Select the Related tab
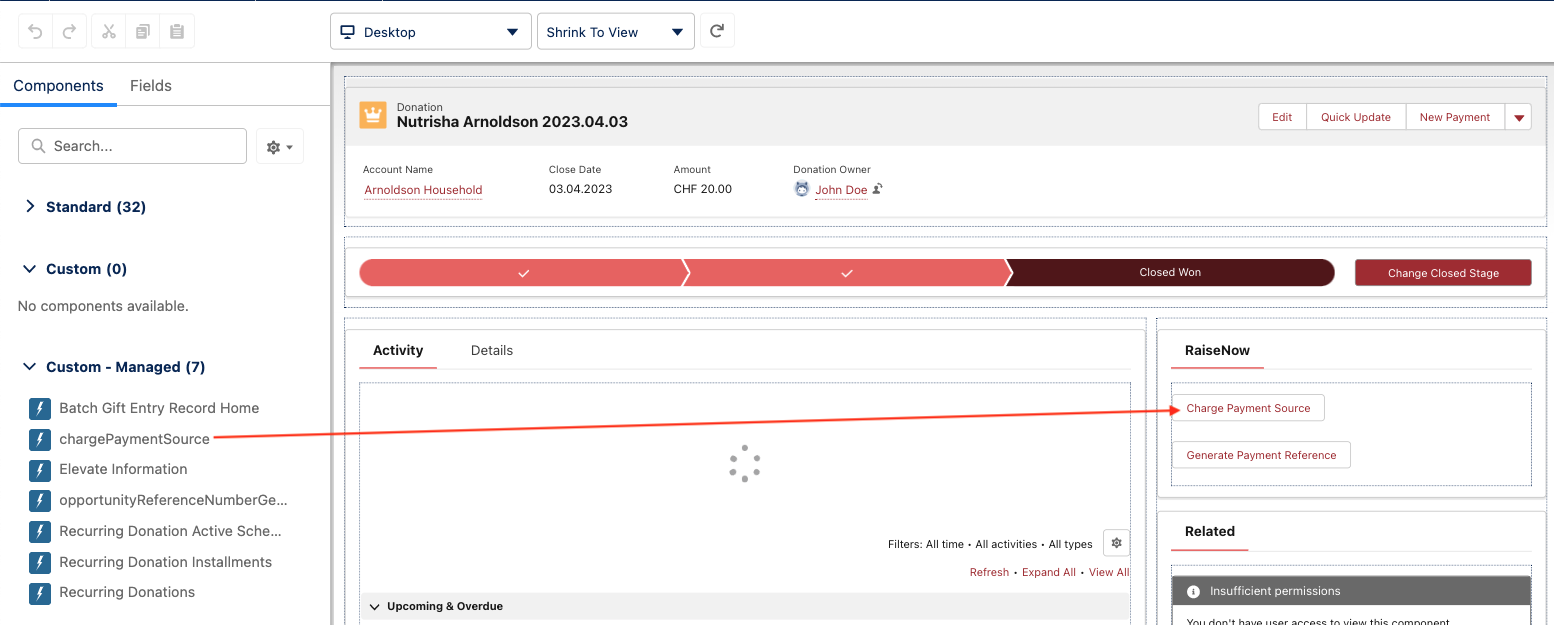The height and width of the screenshot is (625, 1554). click(1210, 531)
